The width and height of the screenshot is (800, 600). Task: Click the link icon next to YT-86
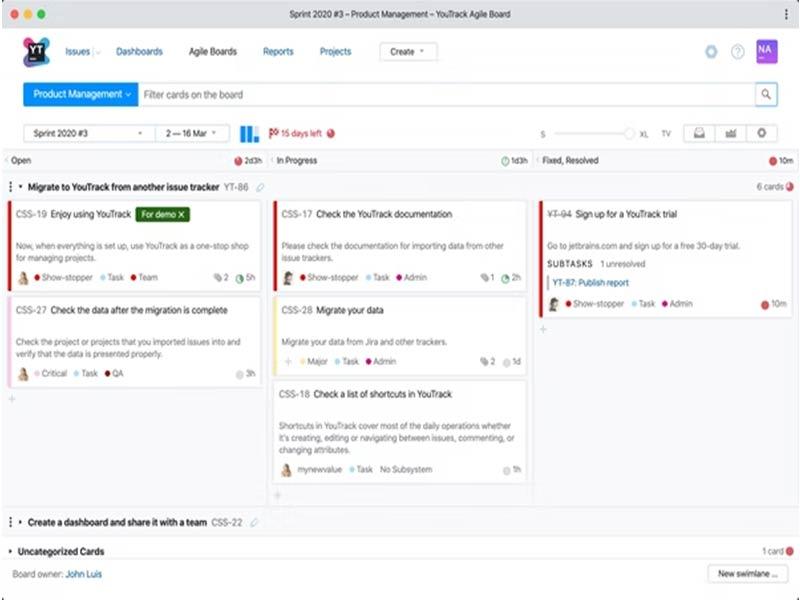click(x=260, y=187)
